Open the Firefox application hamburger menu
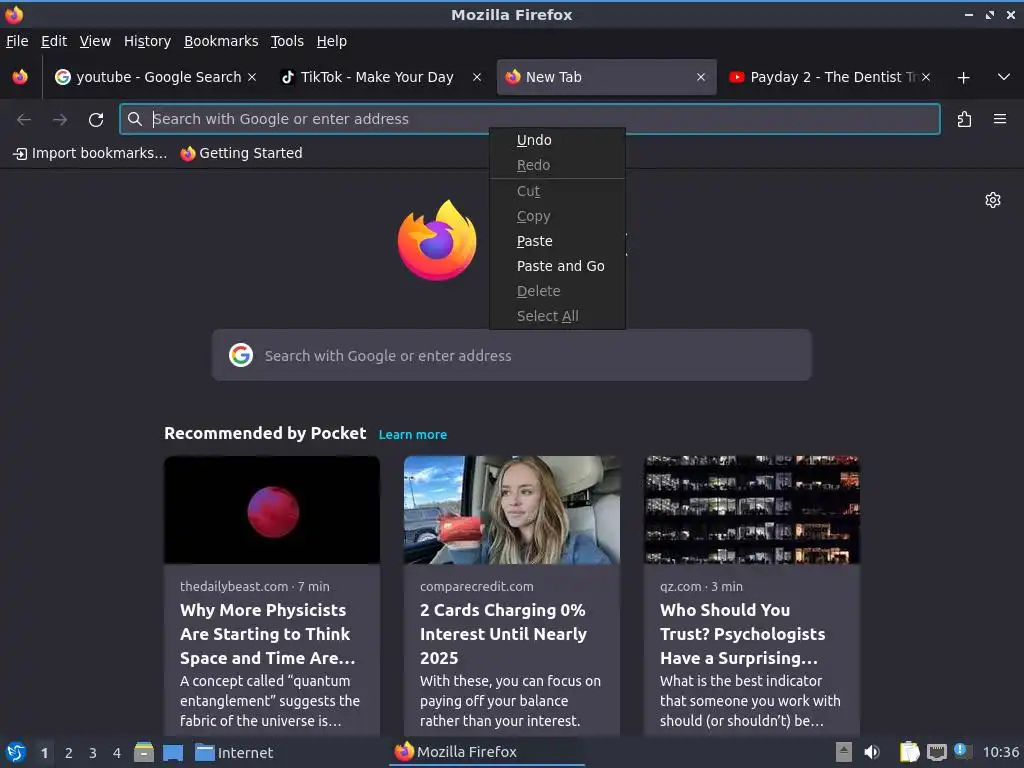1024x768 pixels. tap(1000, 119)
